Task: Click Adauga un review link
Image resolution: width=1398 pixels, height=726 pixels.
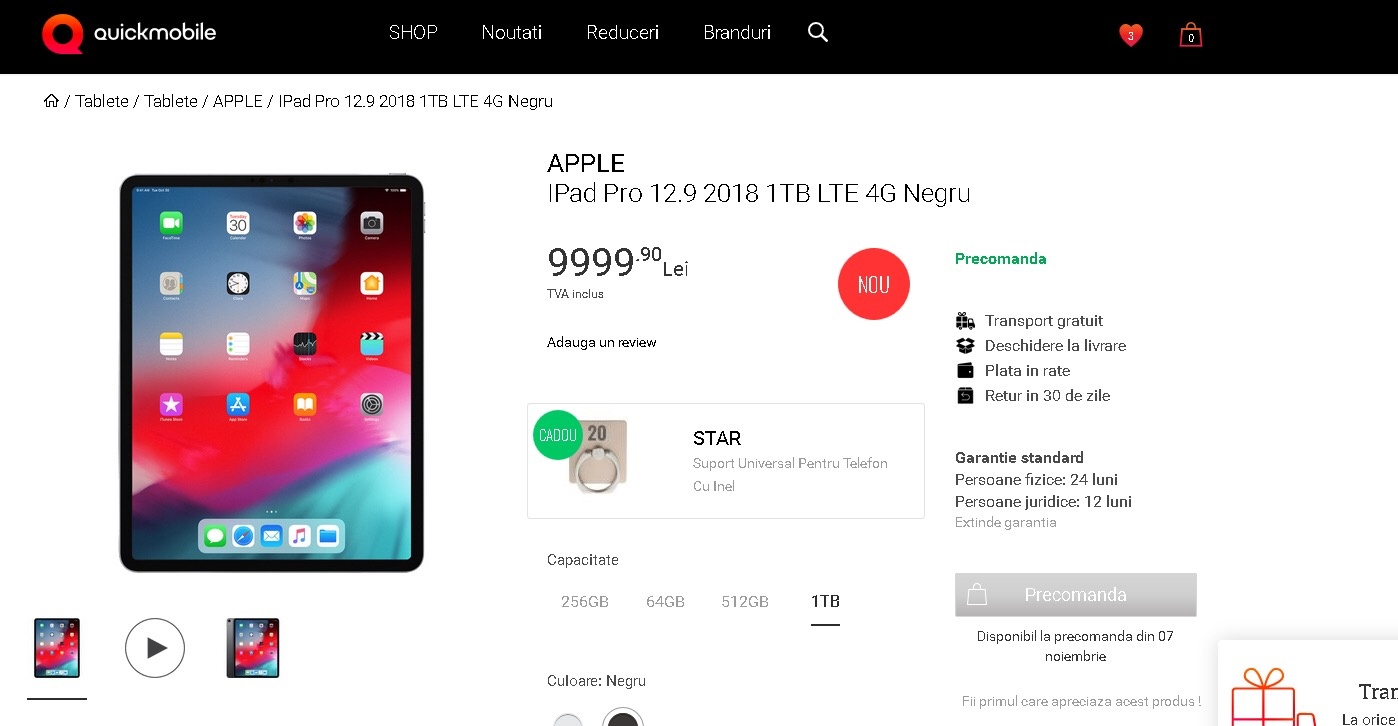Action: tap(601, 342)
